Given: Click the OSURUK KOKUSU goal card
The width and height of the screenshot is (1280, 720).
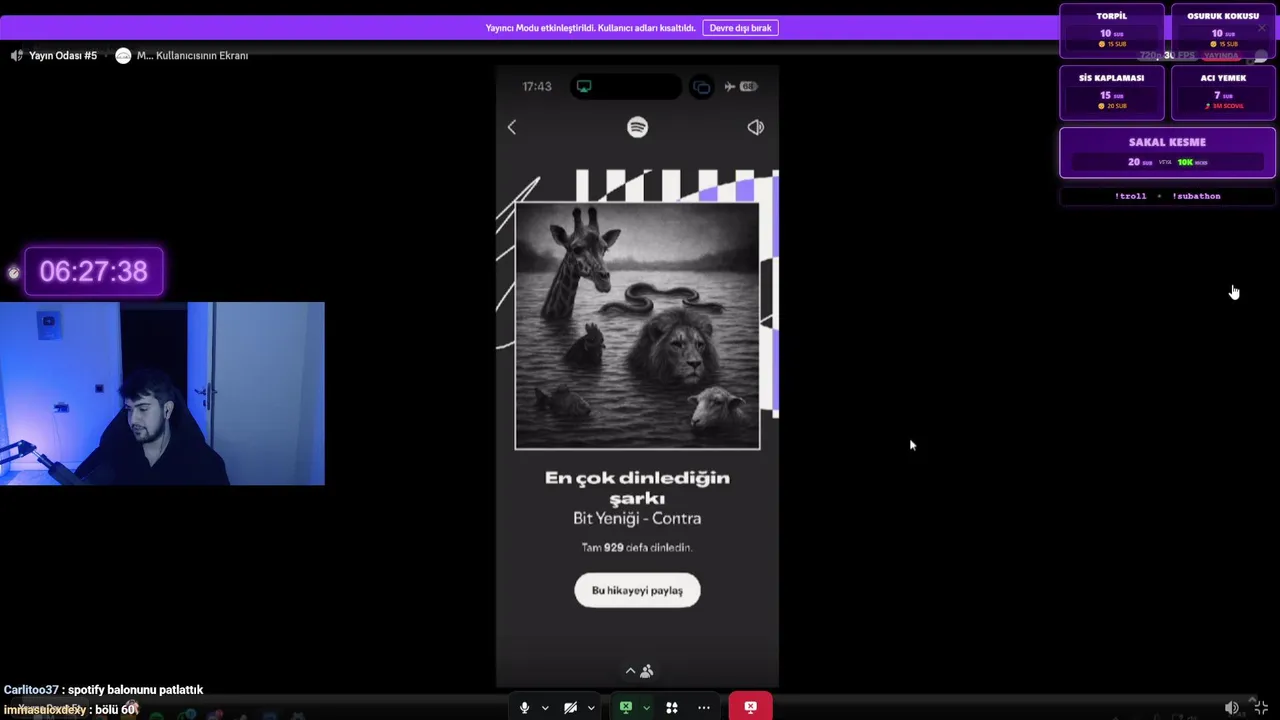Looking at the screenshot, I should pos(1223,31).
